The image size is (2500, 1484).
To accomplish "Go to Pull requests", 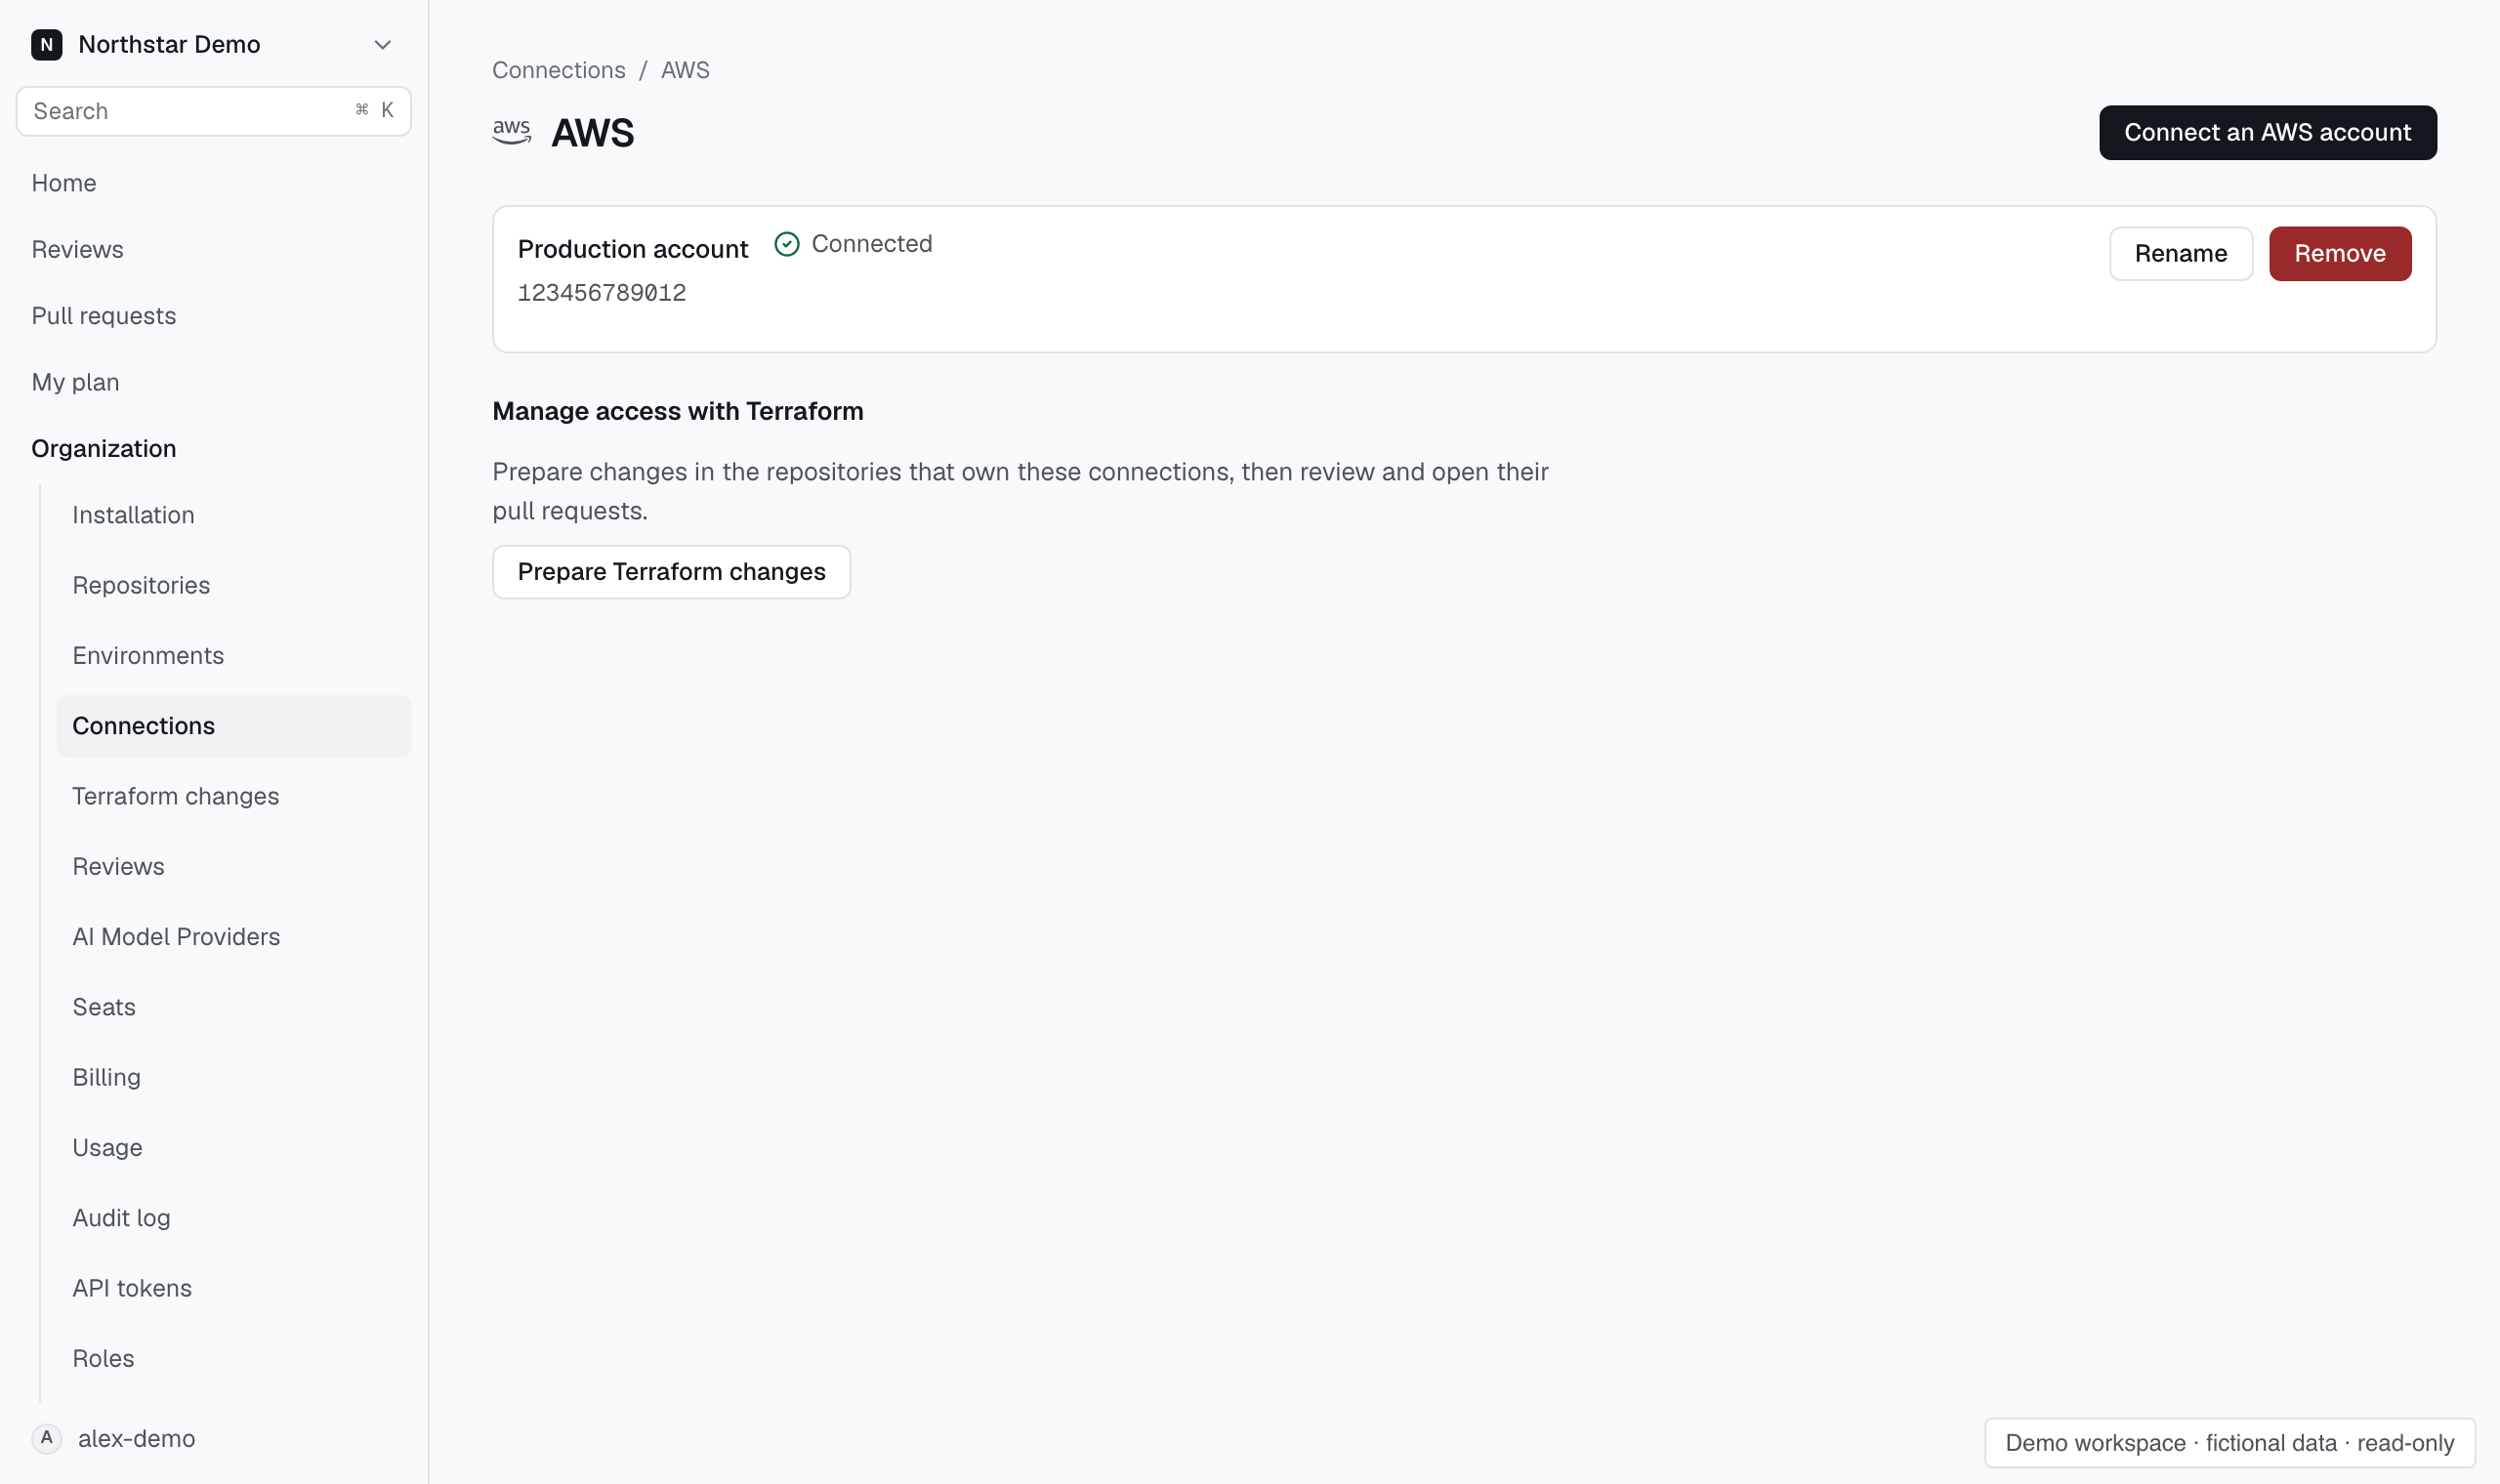I will tap(103, 316).
